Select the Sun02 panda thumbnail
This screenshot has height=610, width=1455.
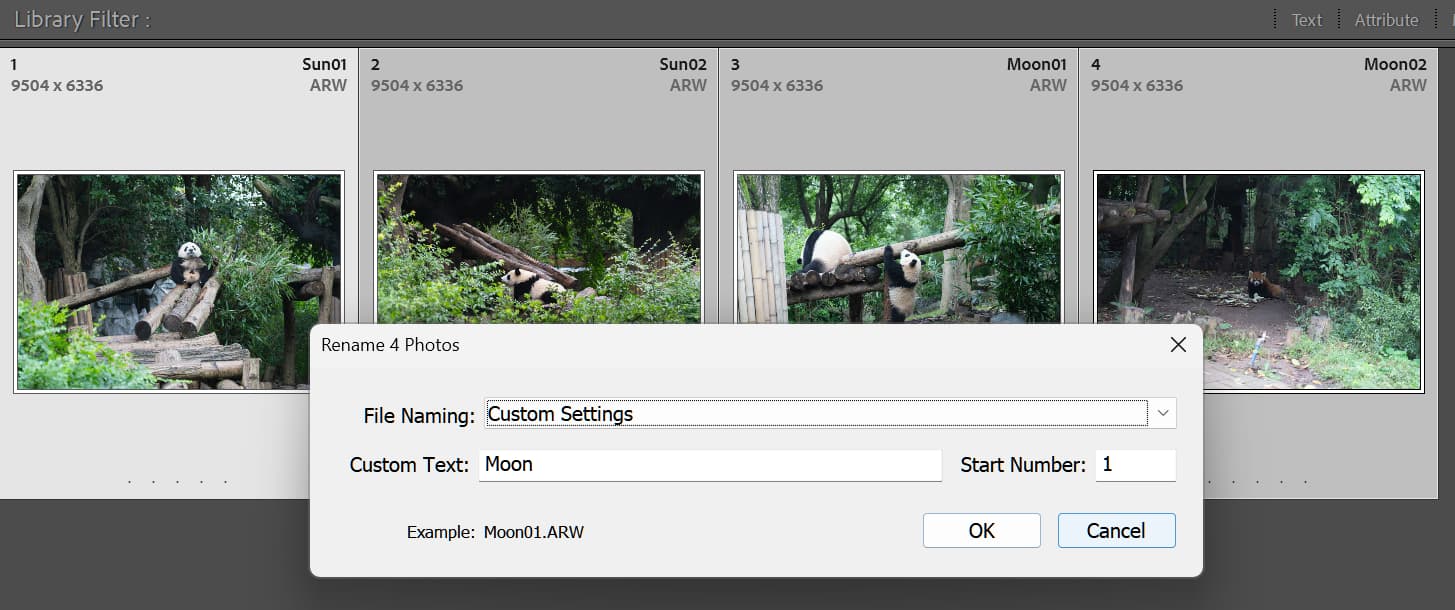(x=538, y=245)
